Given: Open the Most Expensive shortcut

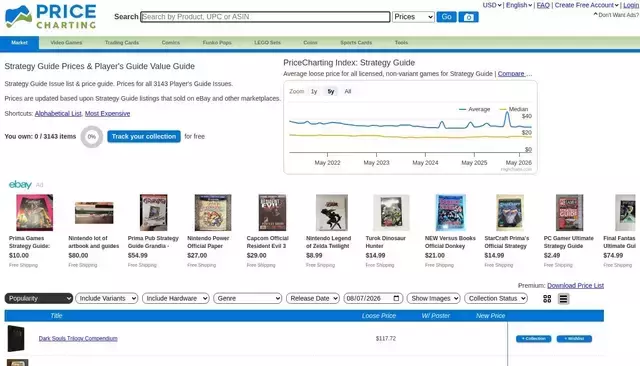Looking at the screenshot, I should pos(107,113).
